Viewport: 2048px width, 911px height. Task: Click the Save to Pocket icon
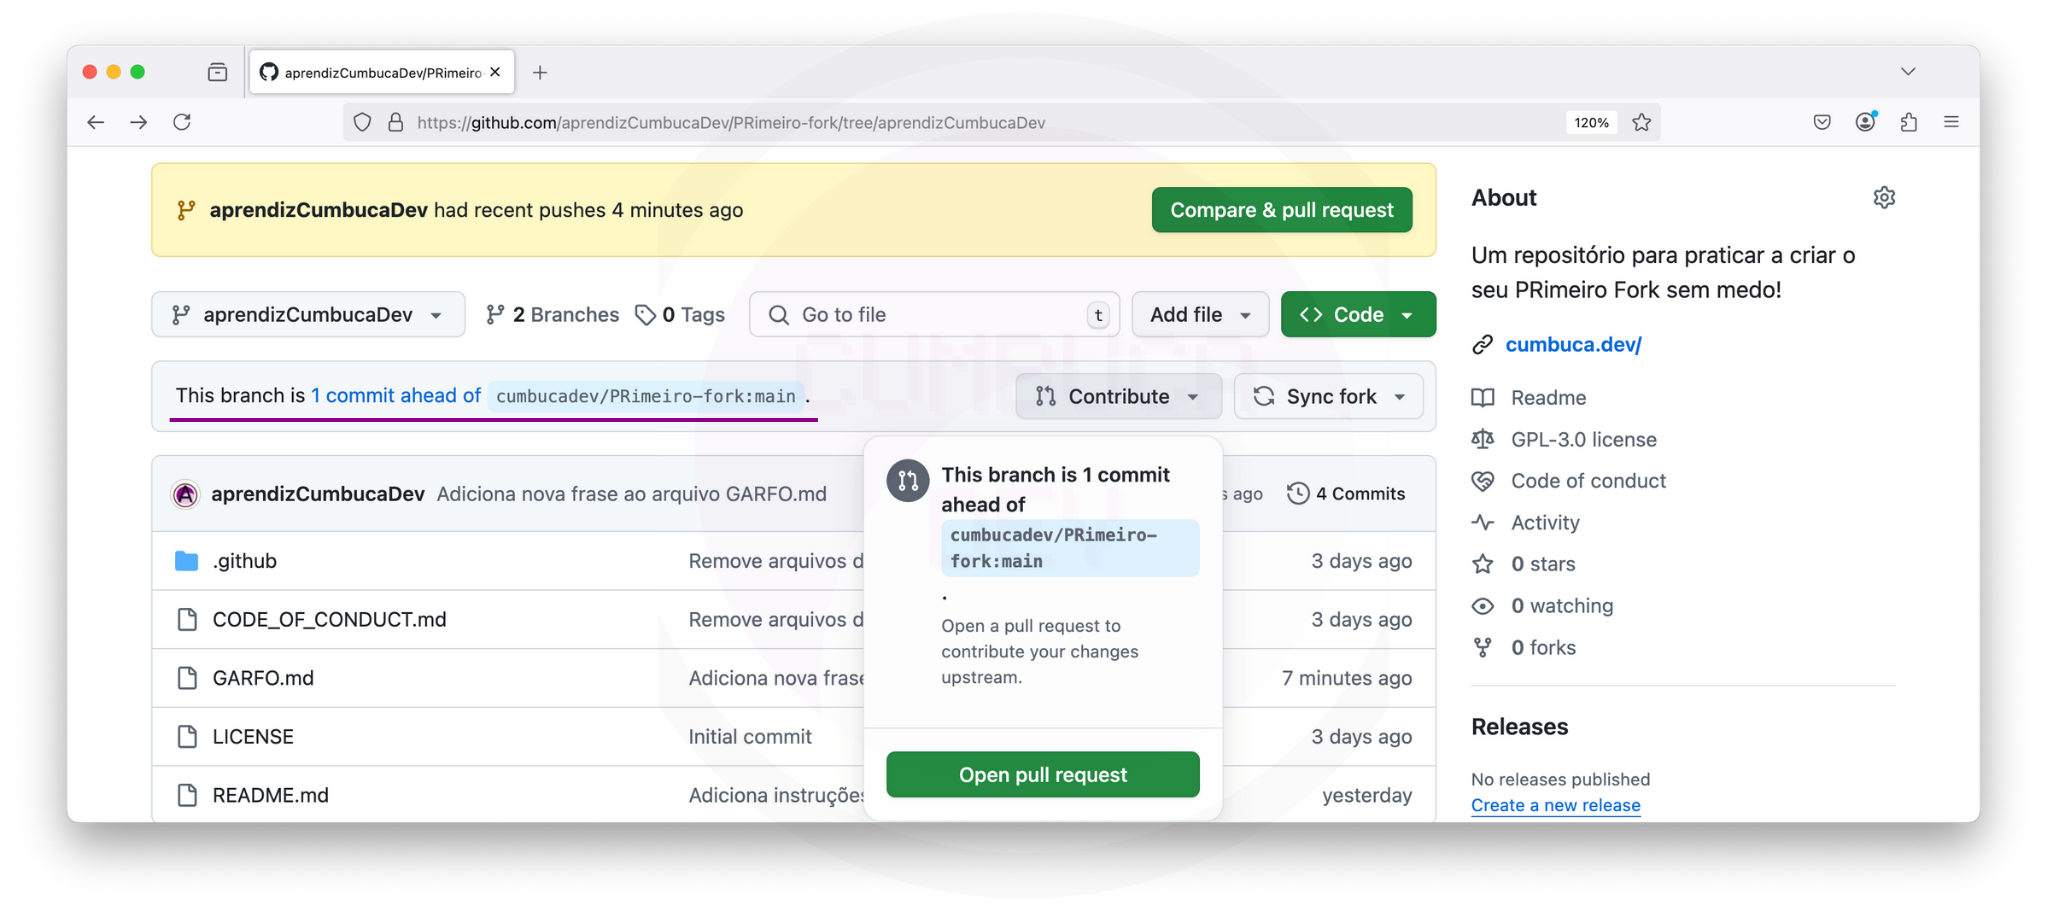click(x=1822, y=122)
